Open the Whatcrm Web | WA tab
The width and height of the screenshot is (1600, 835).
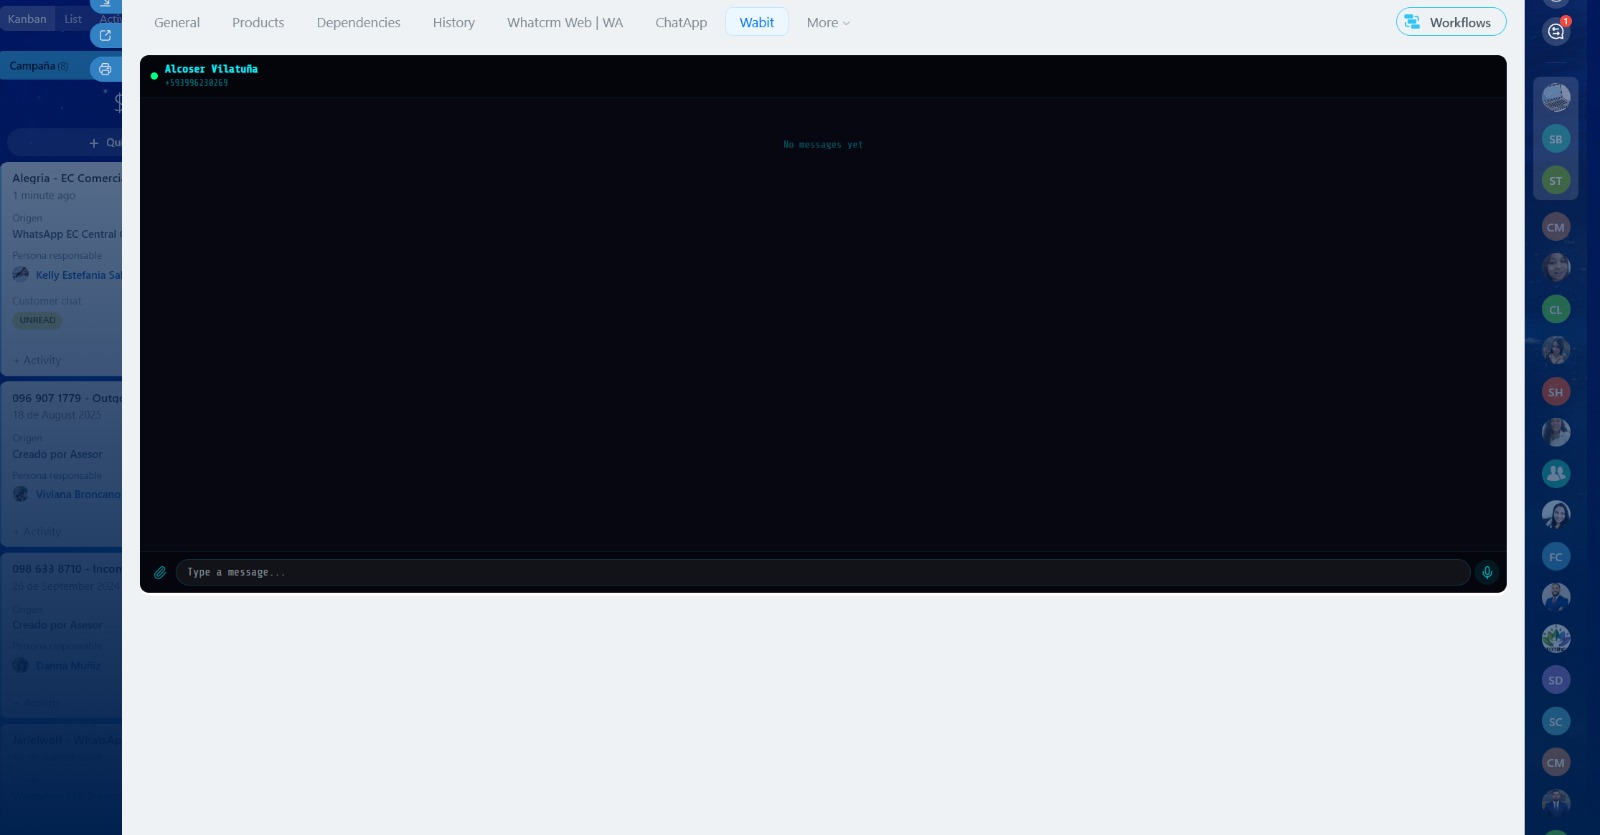(565, 23)
